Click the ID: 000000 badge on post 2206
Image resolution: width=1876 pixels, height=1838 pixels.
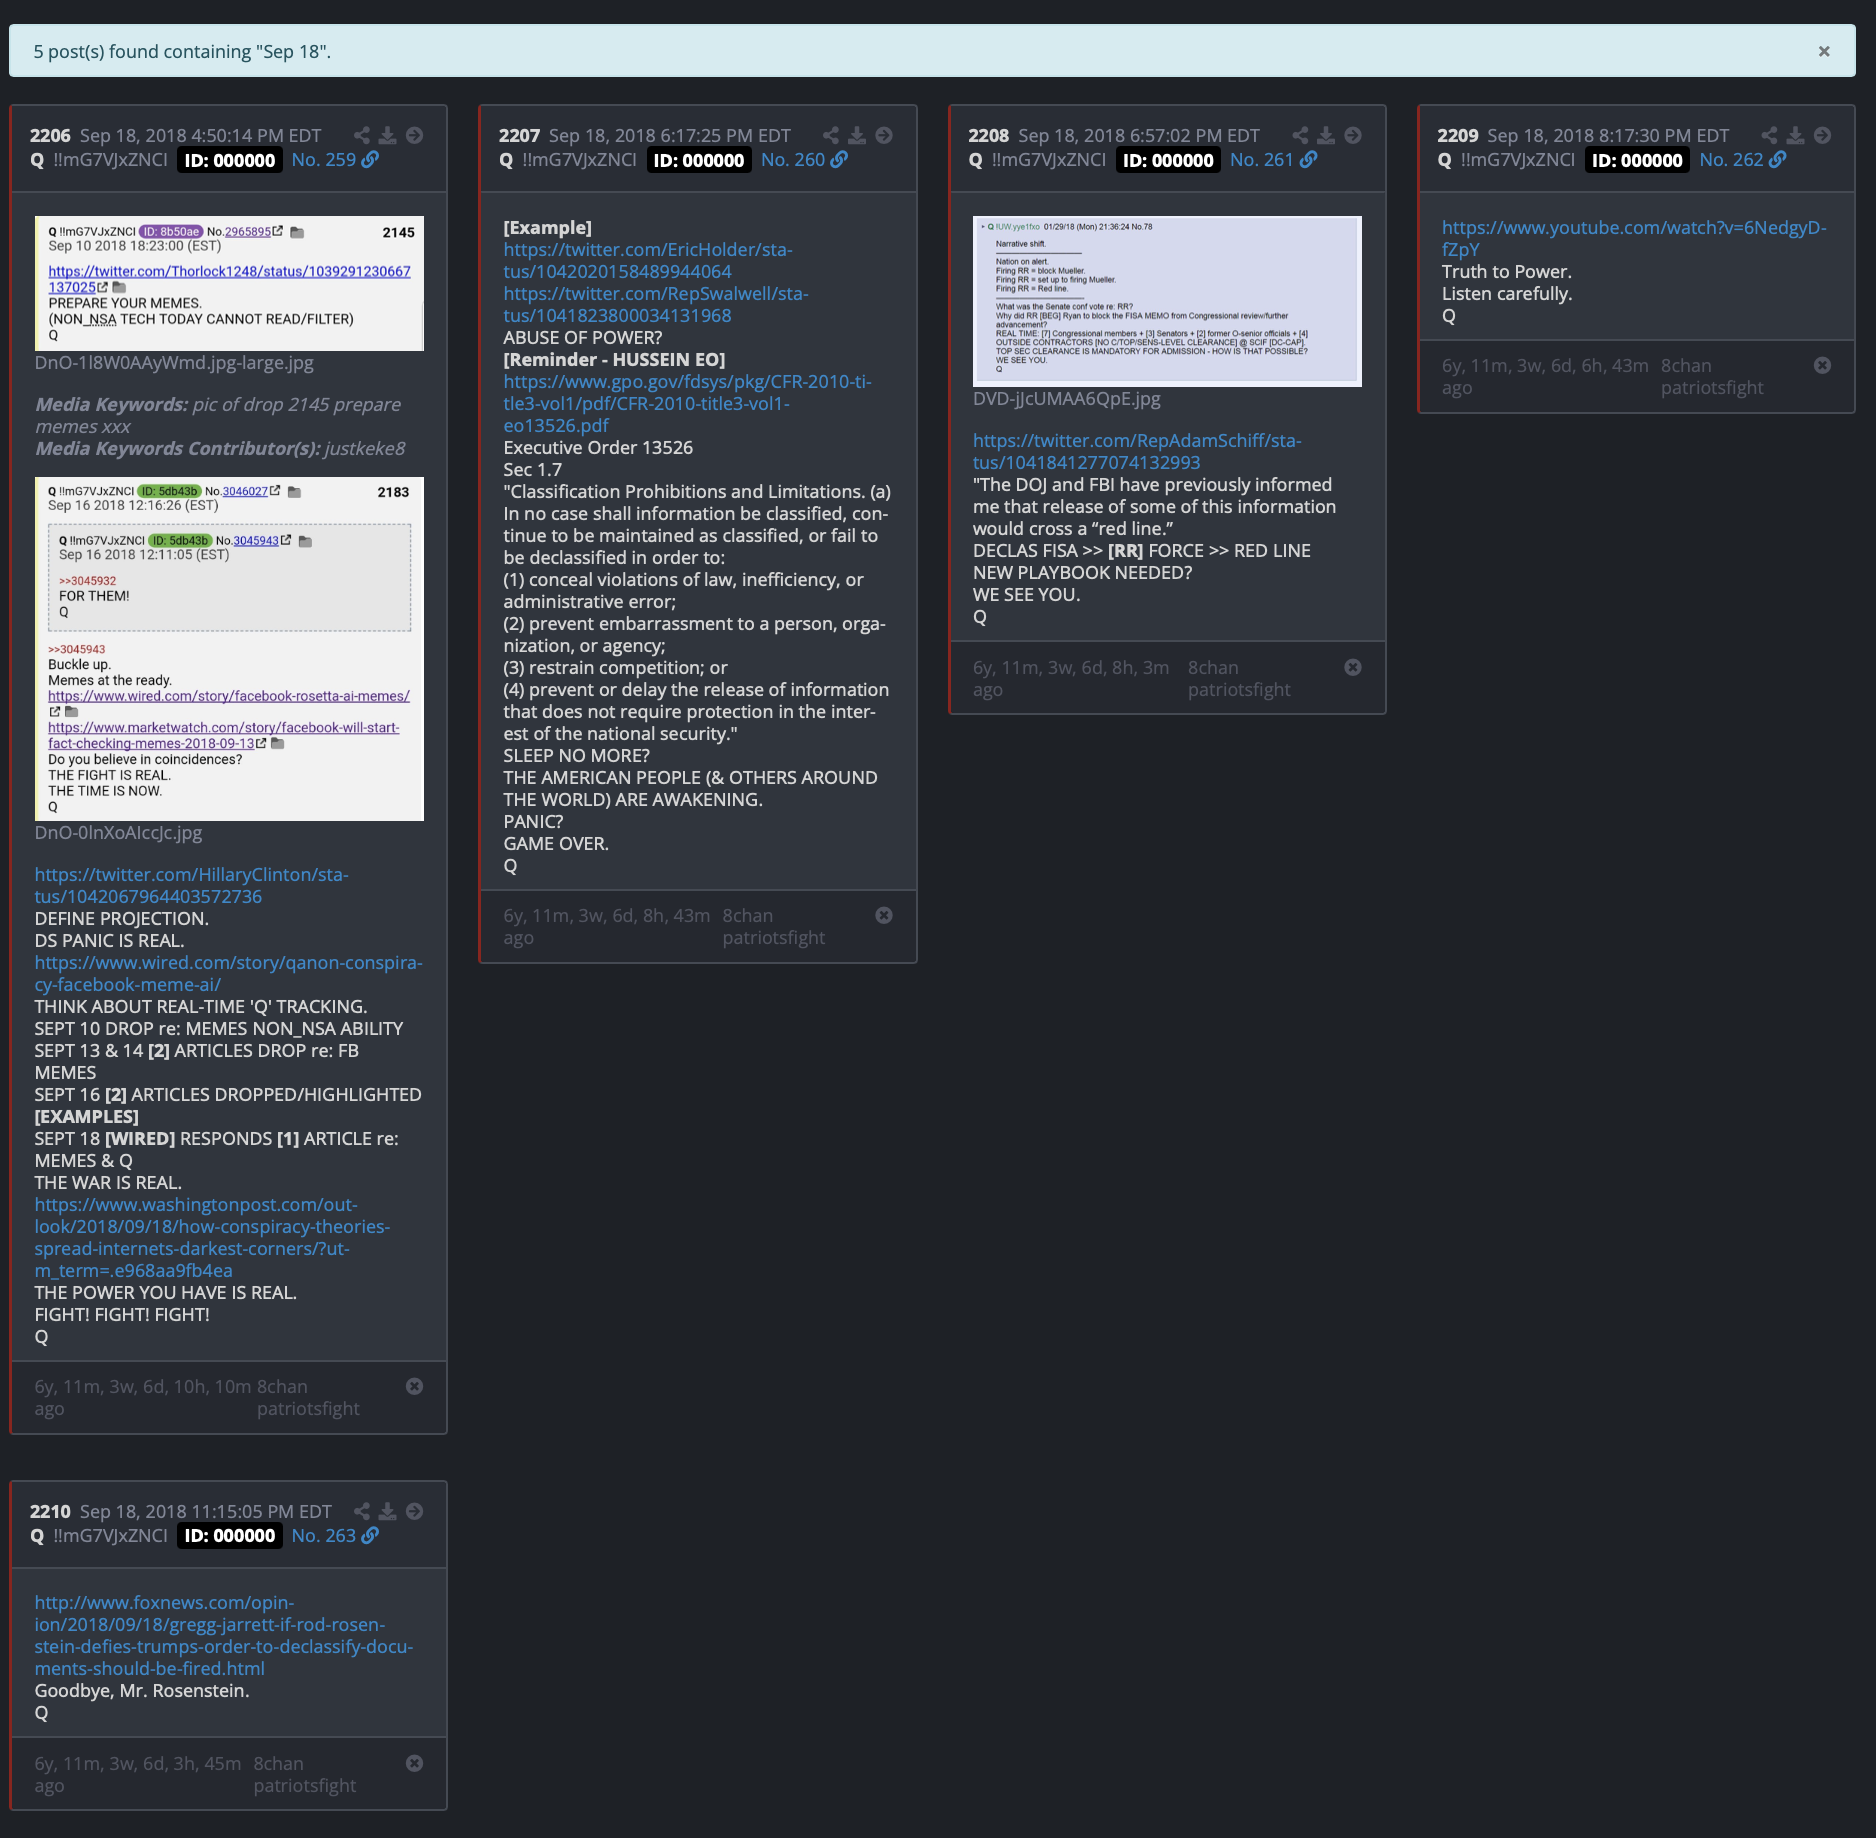[x=230, y=160]
